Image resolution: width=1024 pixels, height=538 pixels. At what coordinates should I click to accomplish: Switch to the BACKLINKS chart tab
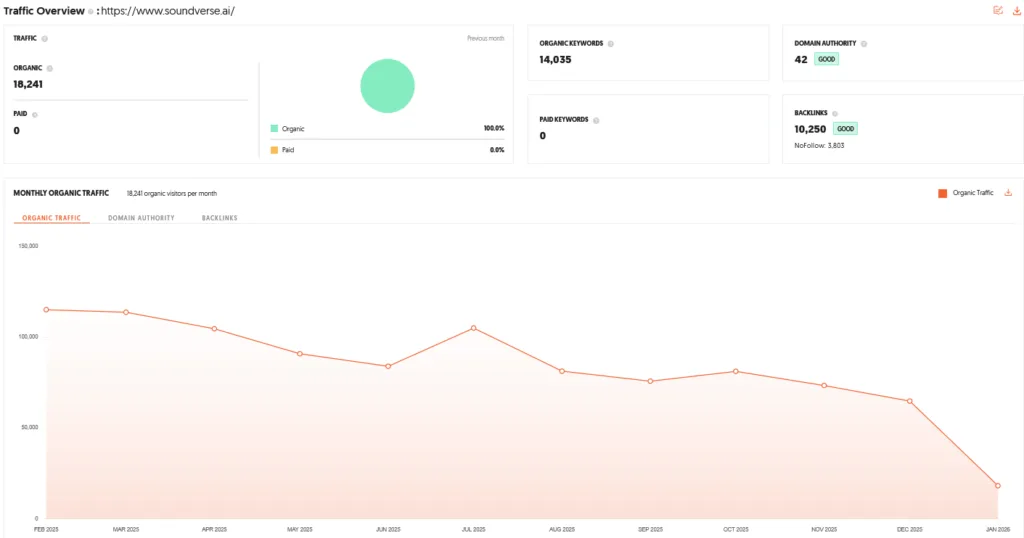pyautogui.click(x=219, y=218)
